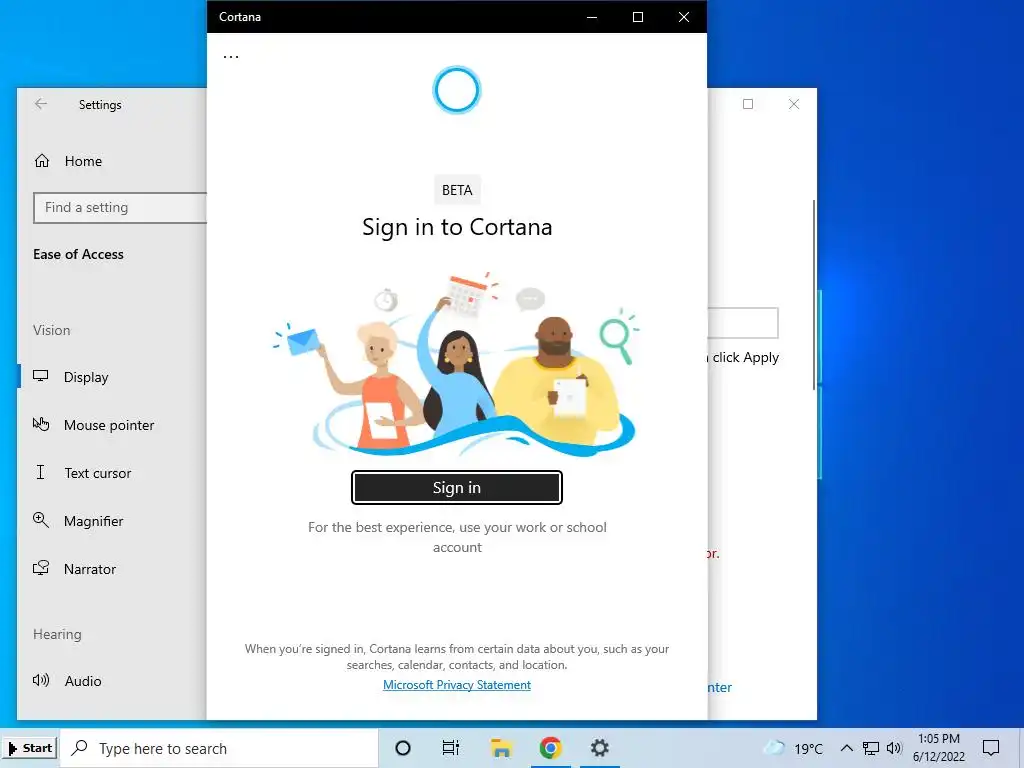The image size is (1024, 768).
Task: Close the Settings window
Action: pyautogui.click(x=793, y=104)
